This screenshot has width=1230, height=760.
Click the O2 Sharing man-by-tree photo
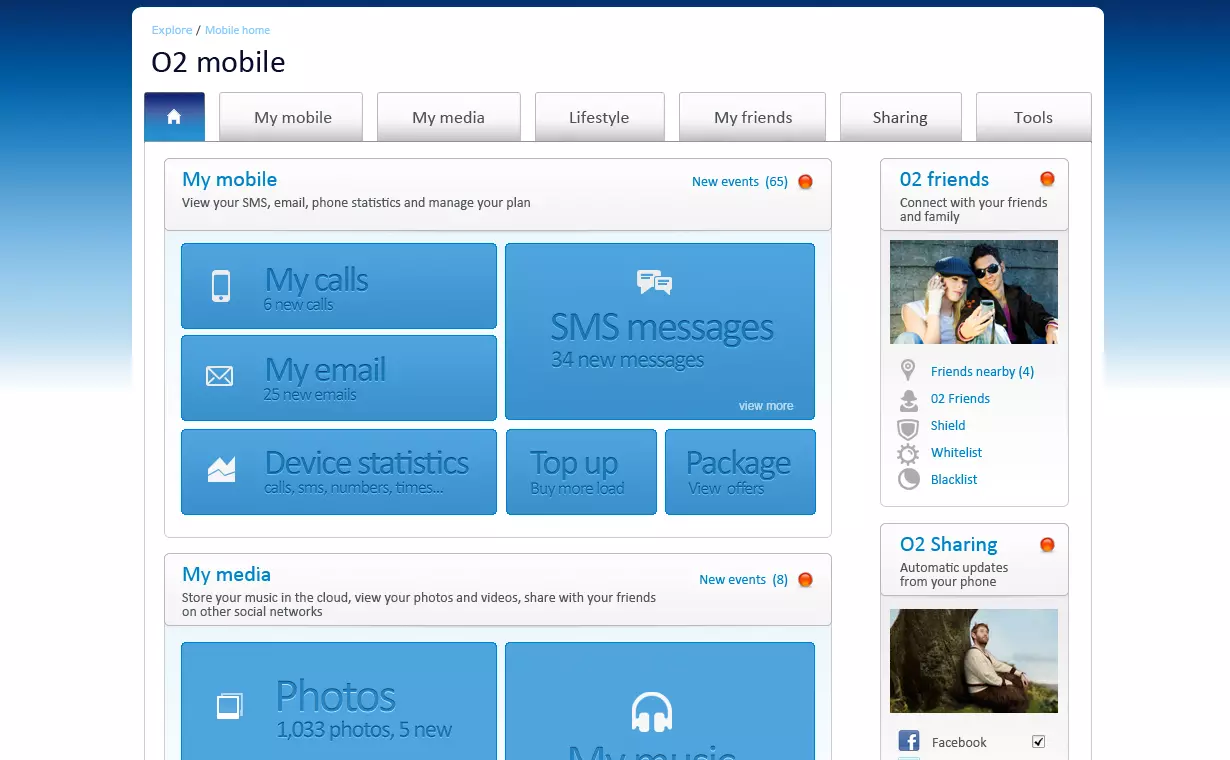(x=974, y=661)
